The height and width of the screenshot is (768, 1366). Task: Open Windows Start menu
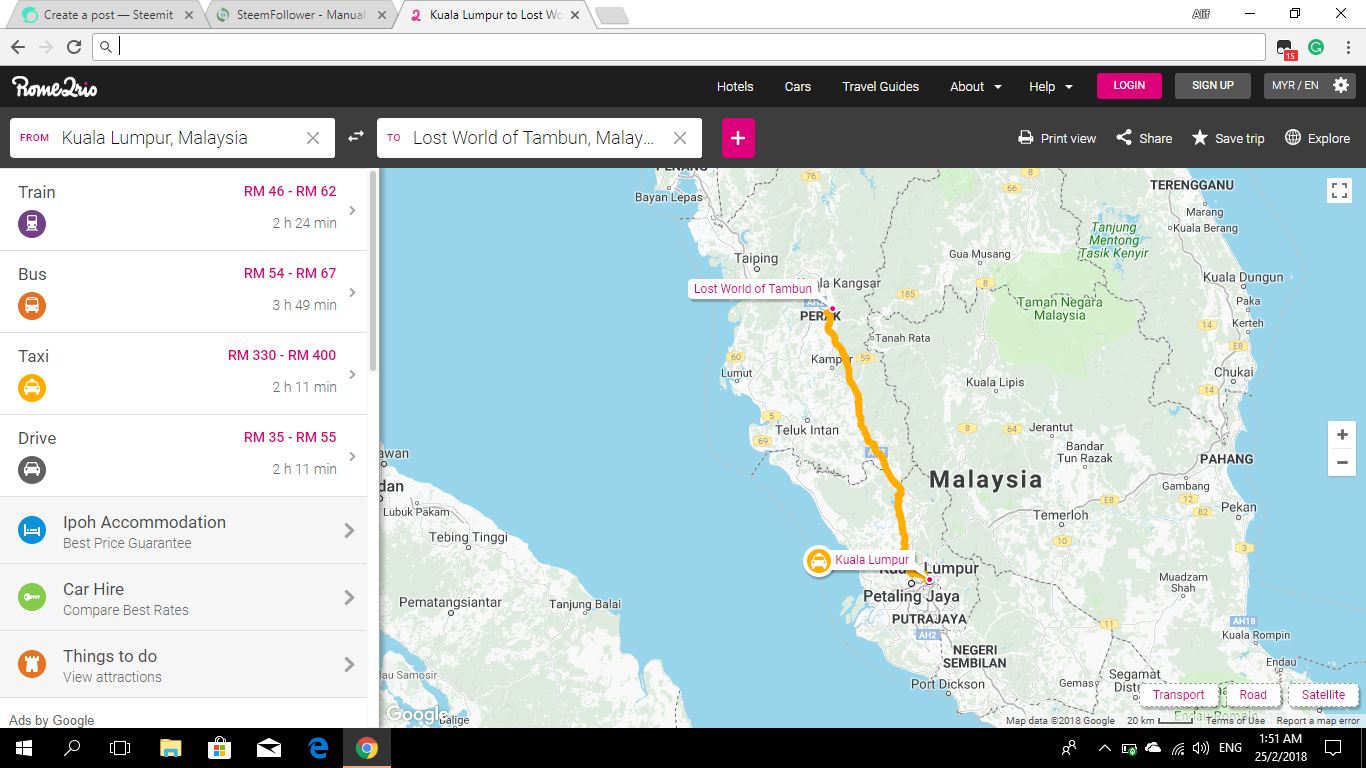pos(23,748)
